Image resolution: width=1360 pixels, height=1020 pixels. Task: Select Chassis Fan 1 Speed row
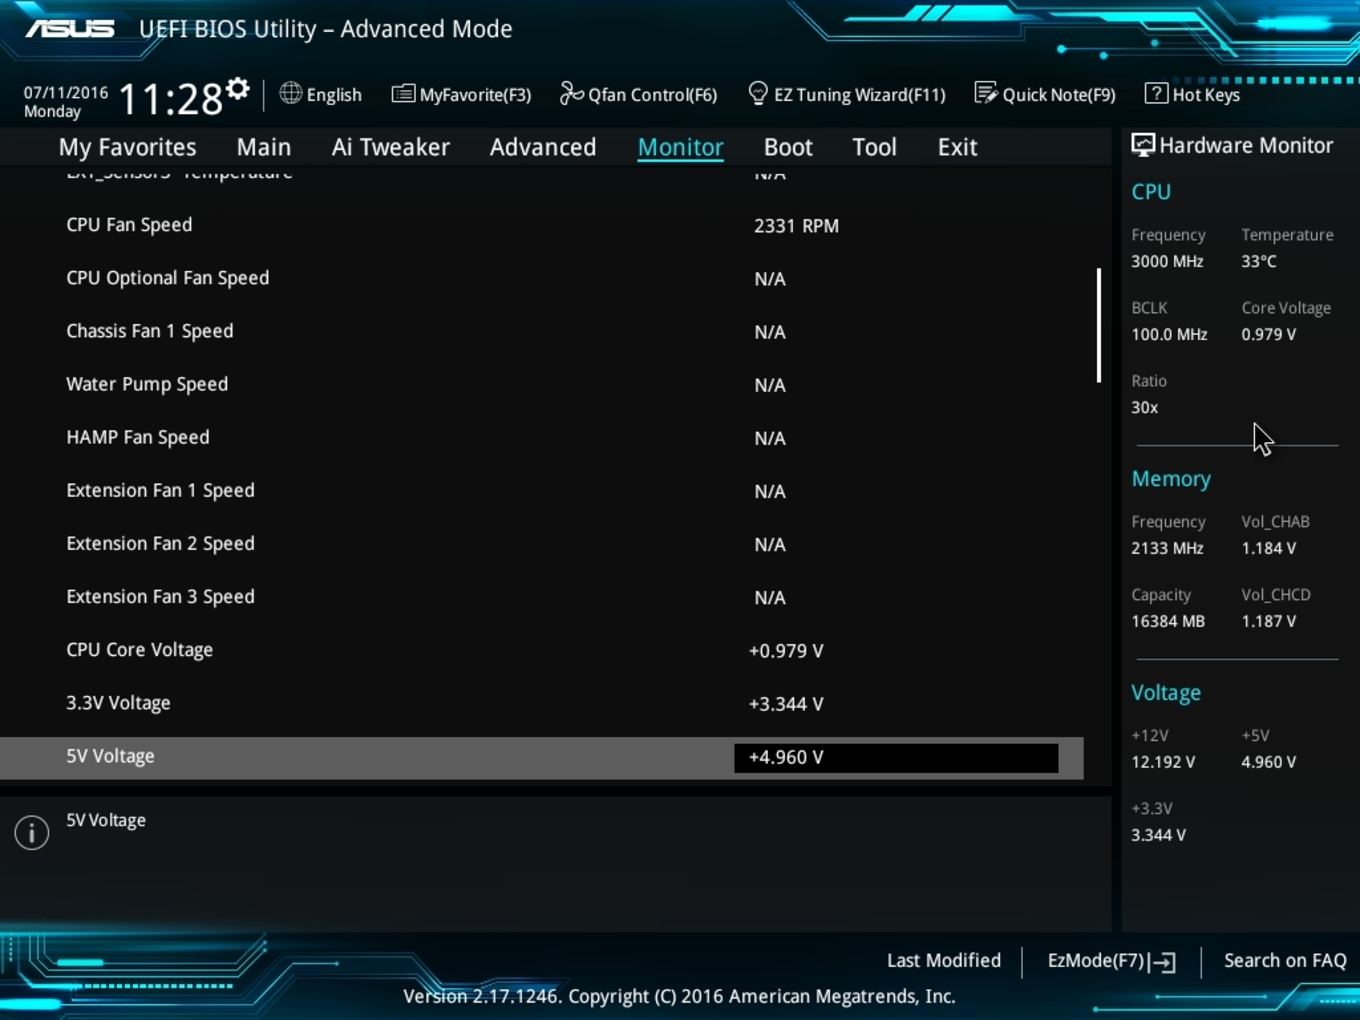(x=541, y=332)
